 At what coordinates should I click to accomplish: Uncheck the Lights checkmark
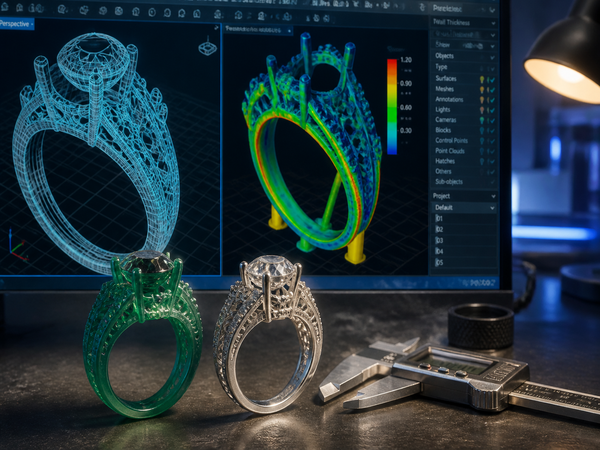(x=492, y=110)
